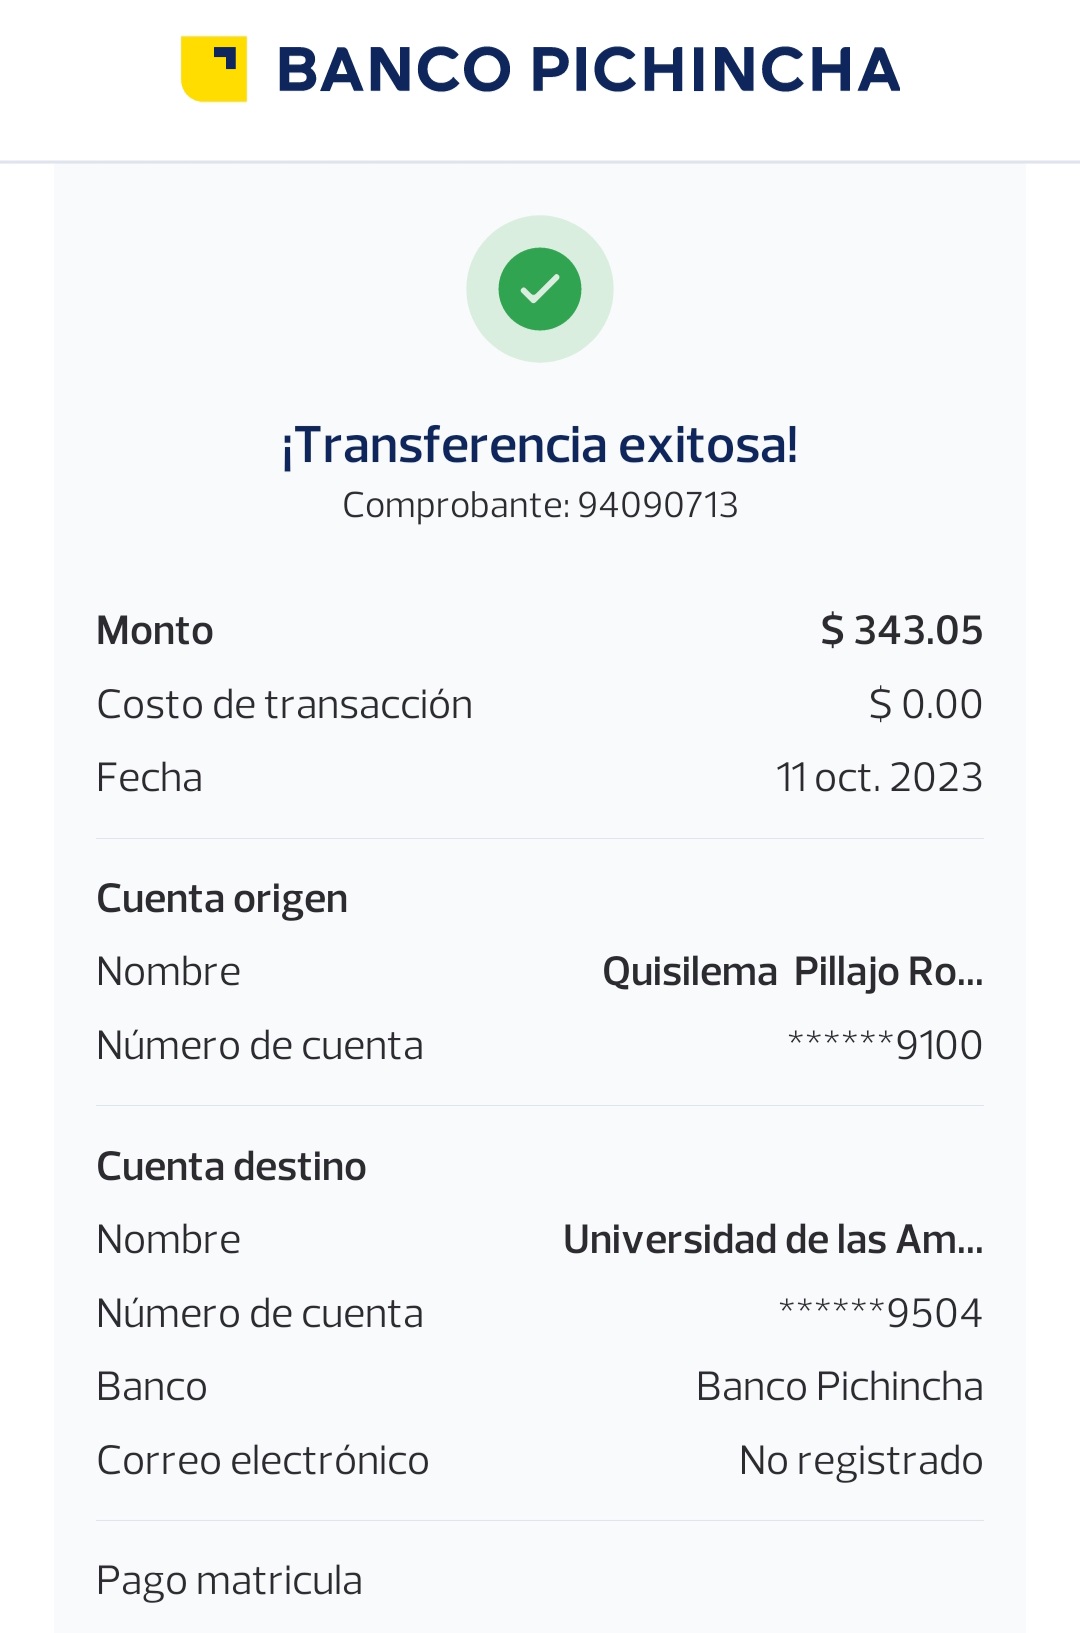The image size is (1080, 1633).
Task: Tap the Pago matricula description text
Action: click(229, 1581)
